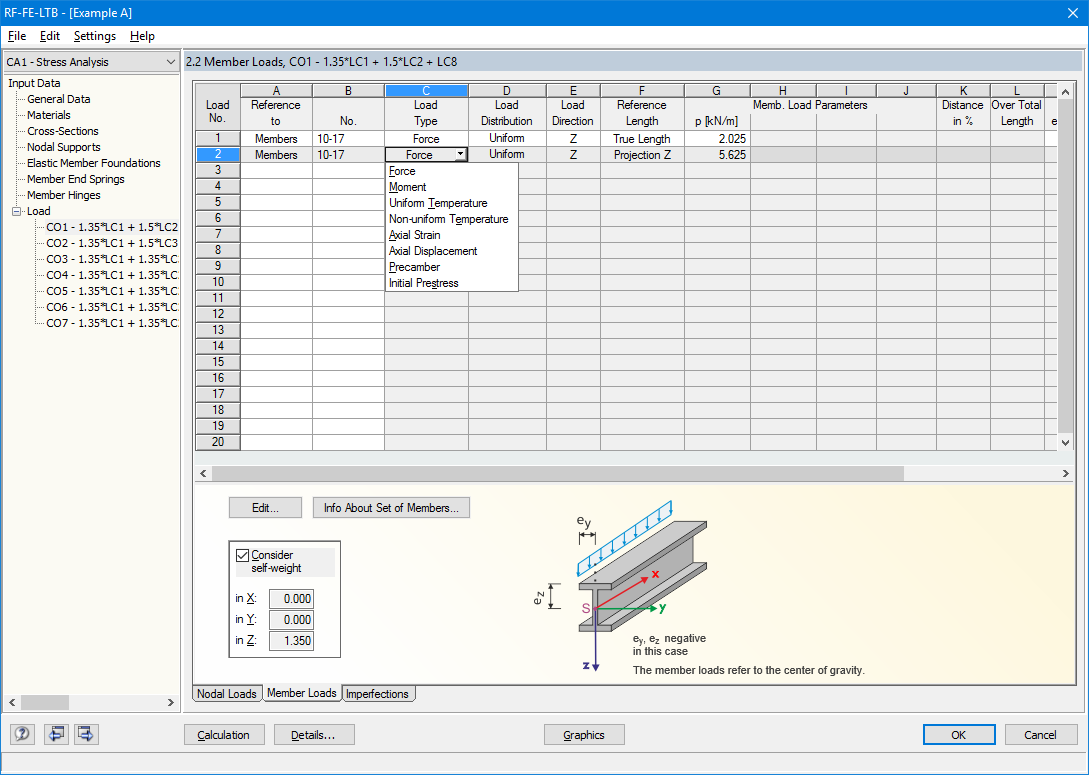1089x775 pixels.
Task: Select CO7 load combination in tree
Action: click(x=111, y=323)
